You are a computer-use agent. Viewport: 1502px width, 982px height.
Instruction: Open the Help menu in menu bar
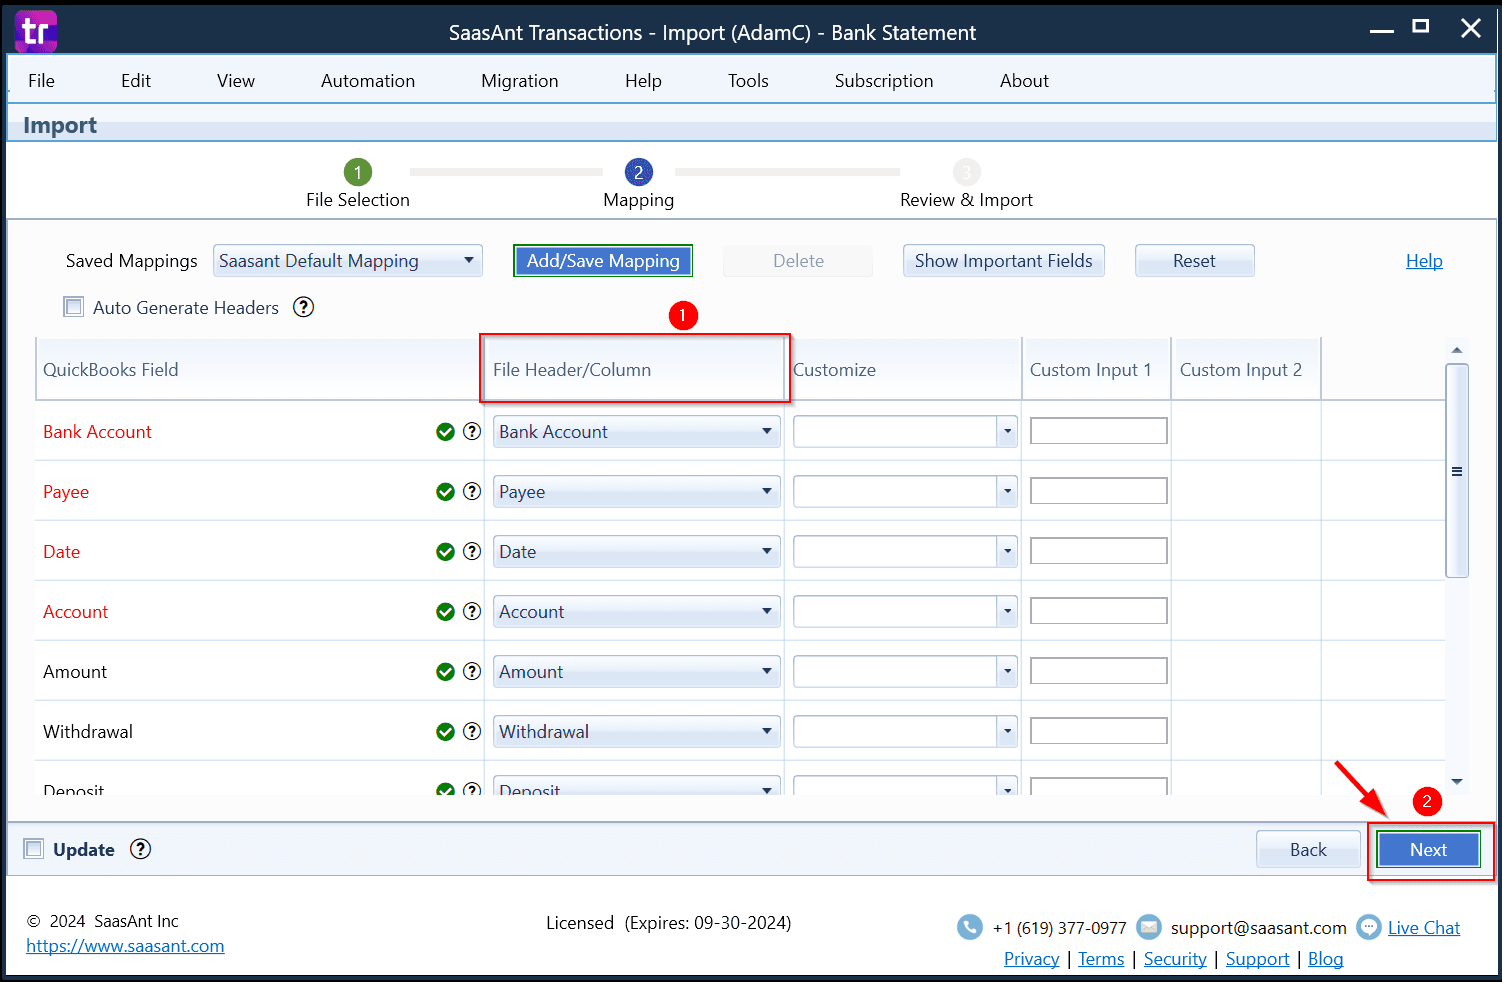point(643,81)
